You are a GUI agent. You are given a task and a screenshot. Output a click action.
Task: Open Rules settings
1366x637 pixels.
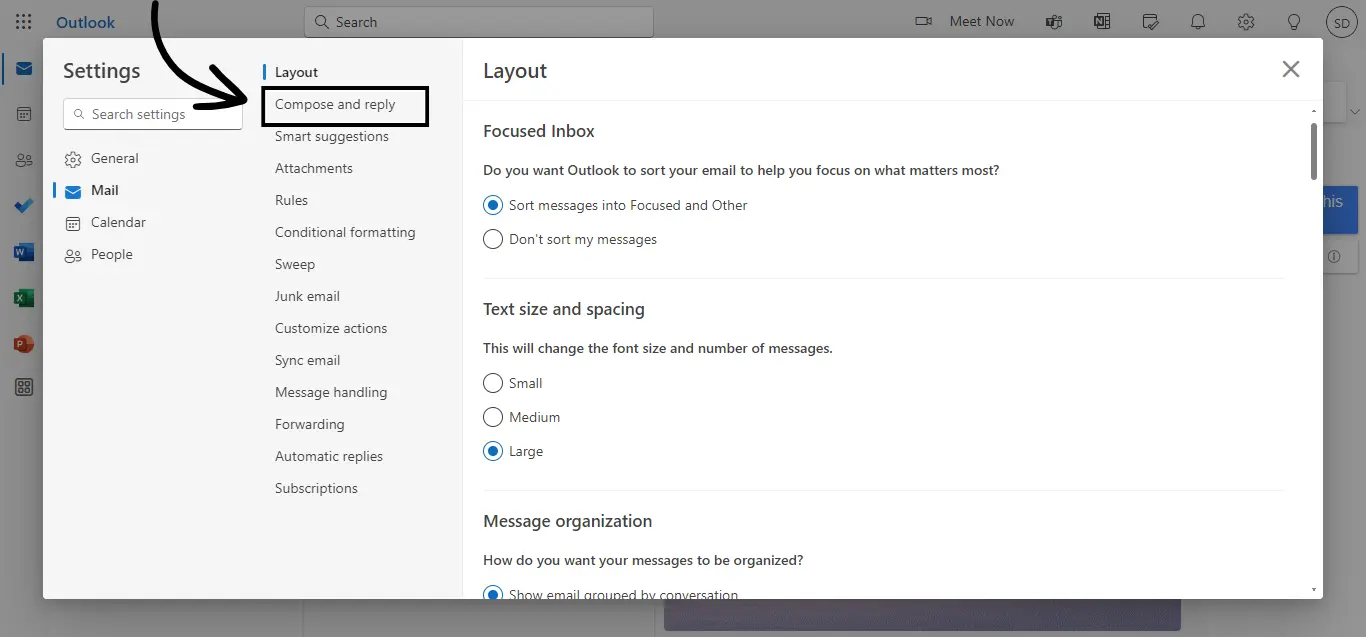click(291, 200)
